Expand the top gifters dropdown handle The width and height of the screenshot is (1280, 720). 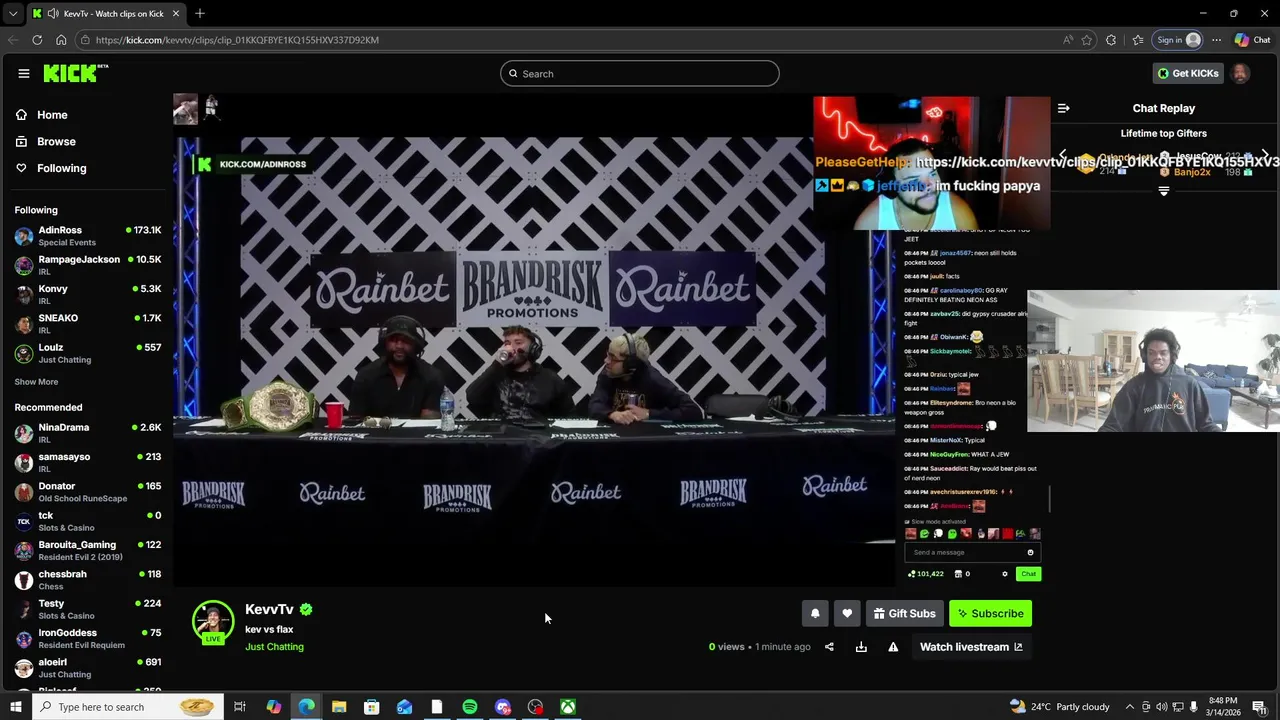pos(1163,191)
